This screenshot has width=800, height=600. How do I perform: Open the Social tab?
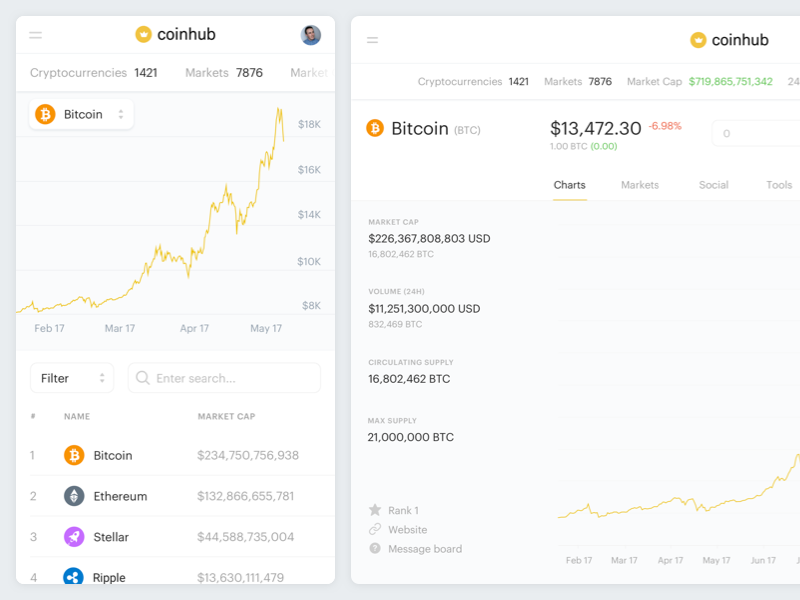coord(713,185)
